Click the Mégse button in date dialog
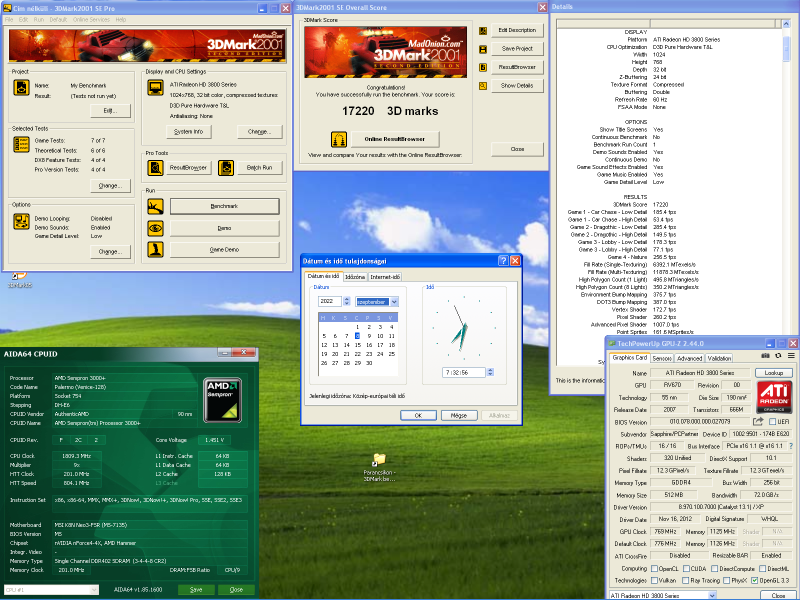800x600 pixels. tap(459, 415)
